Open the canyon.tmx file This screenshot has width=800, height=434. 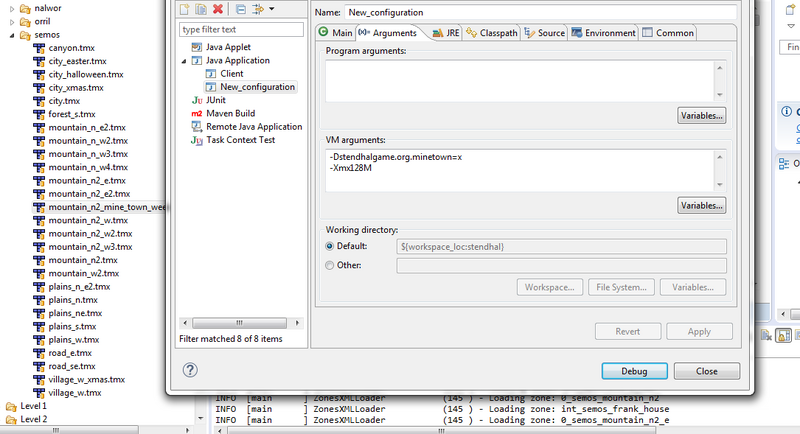[70, 48]
